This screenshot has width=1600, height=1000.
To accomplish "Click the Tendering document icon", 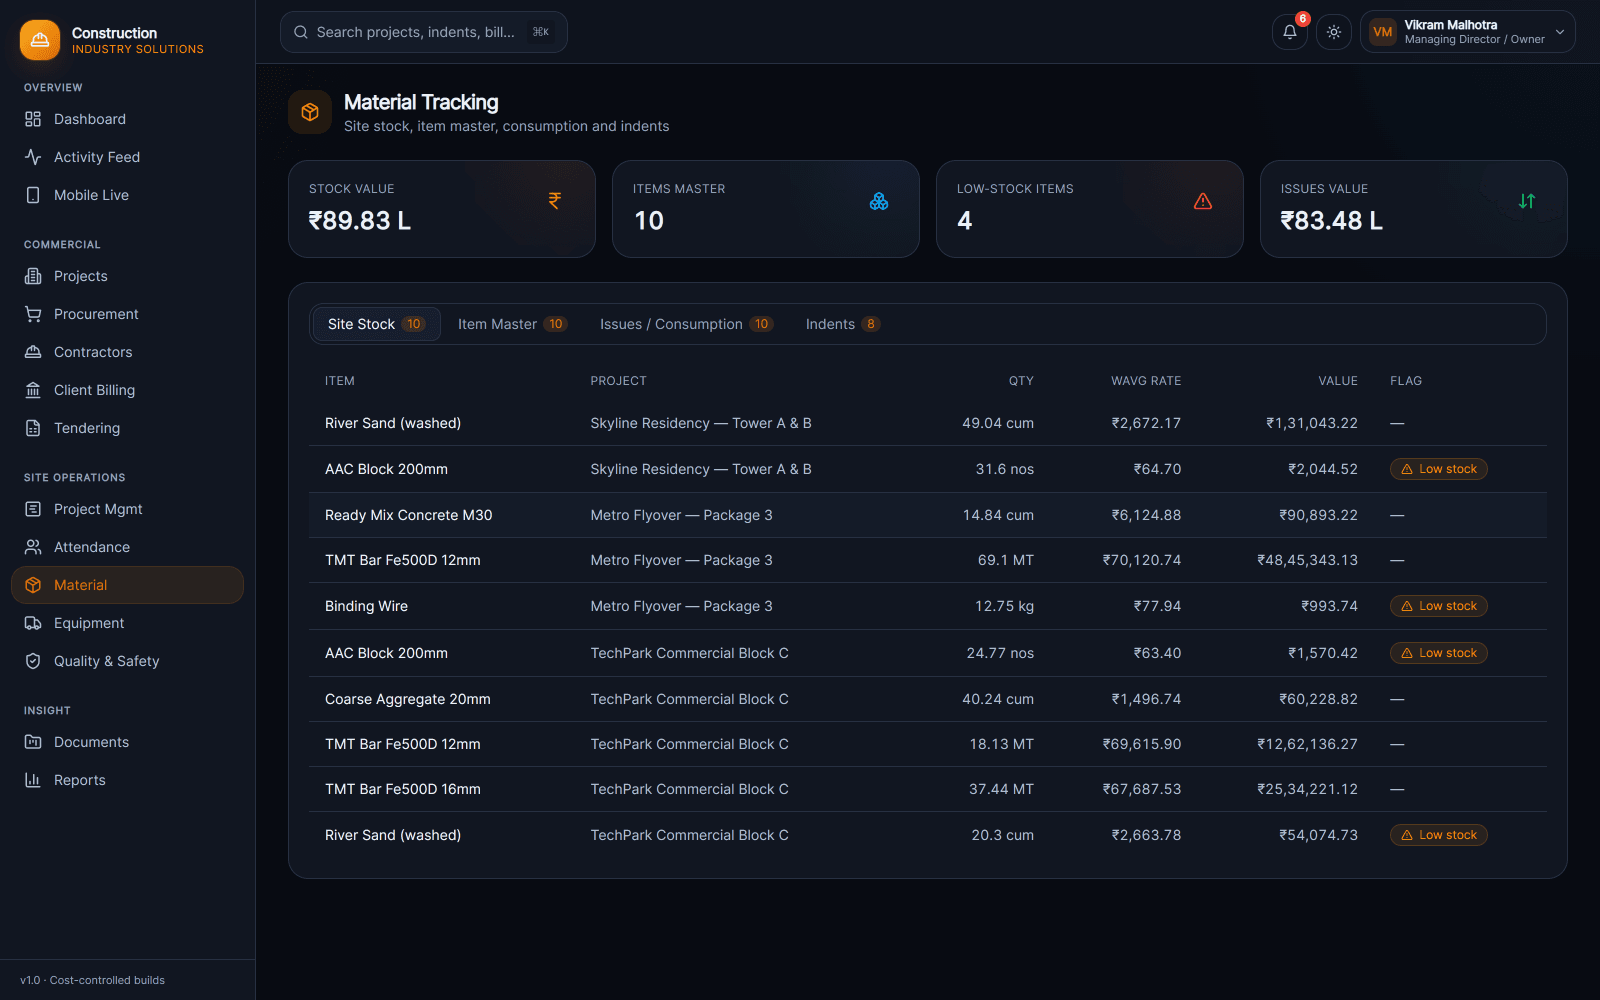I will 33,428.
